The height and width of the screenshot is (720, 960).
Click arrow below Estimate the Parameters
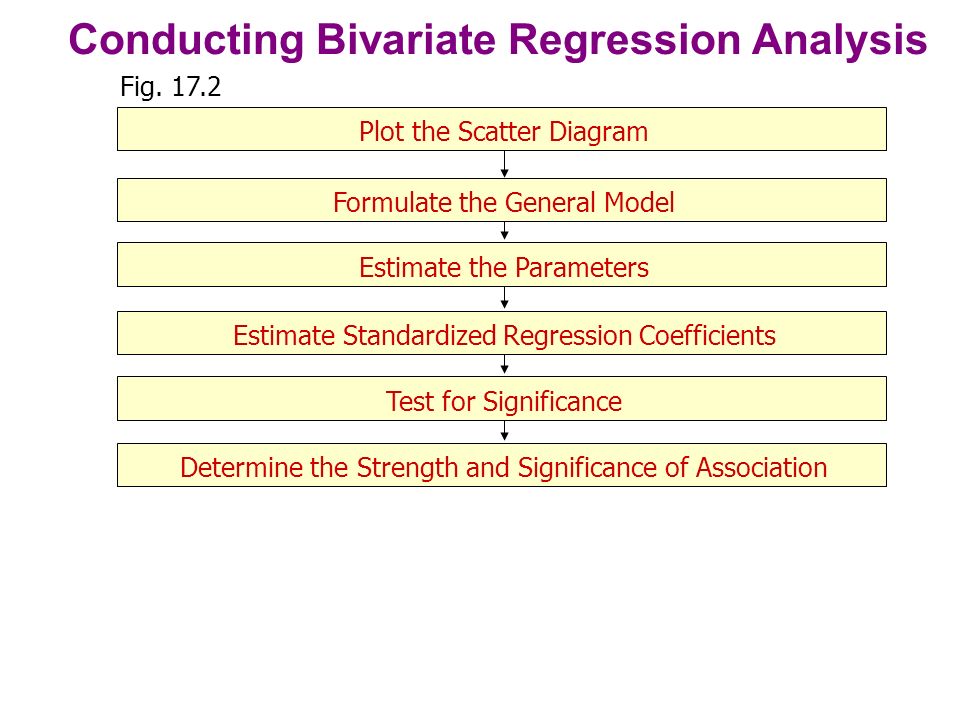point(504,299)
